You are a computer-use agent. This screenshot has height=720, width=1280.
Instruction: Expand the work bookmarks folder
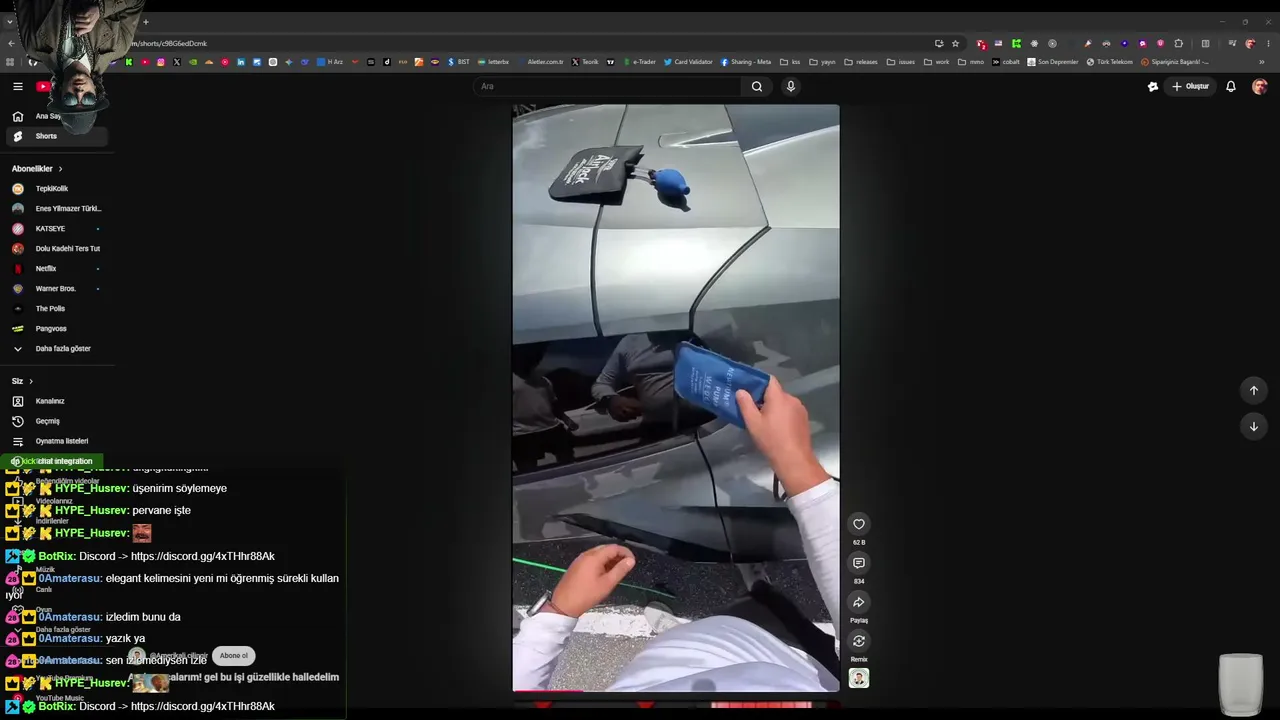tap(937, 62)
